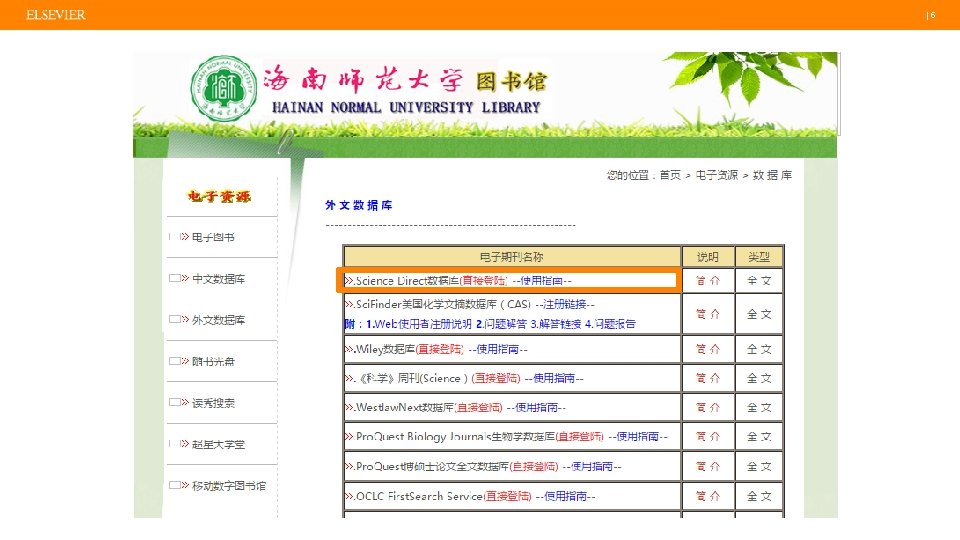960x540 pixels.
Task: Click 全文 in the WestlawNext row
Action: point(759,407)
